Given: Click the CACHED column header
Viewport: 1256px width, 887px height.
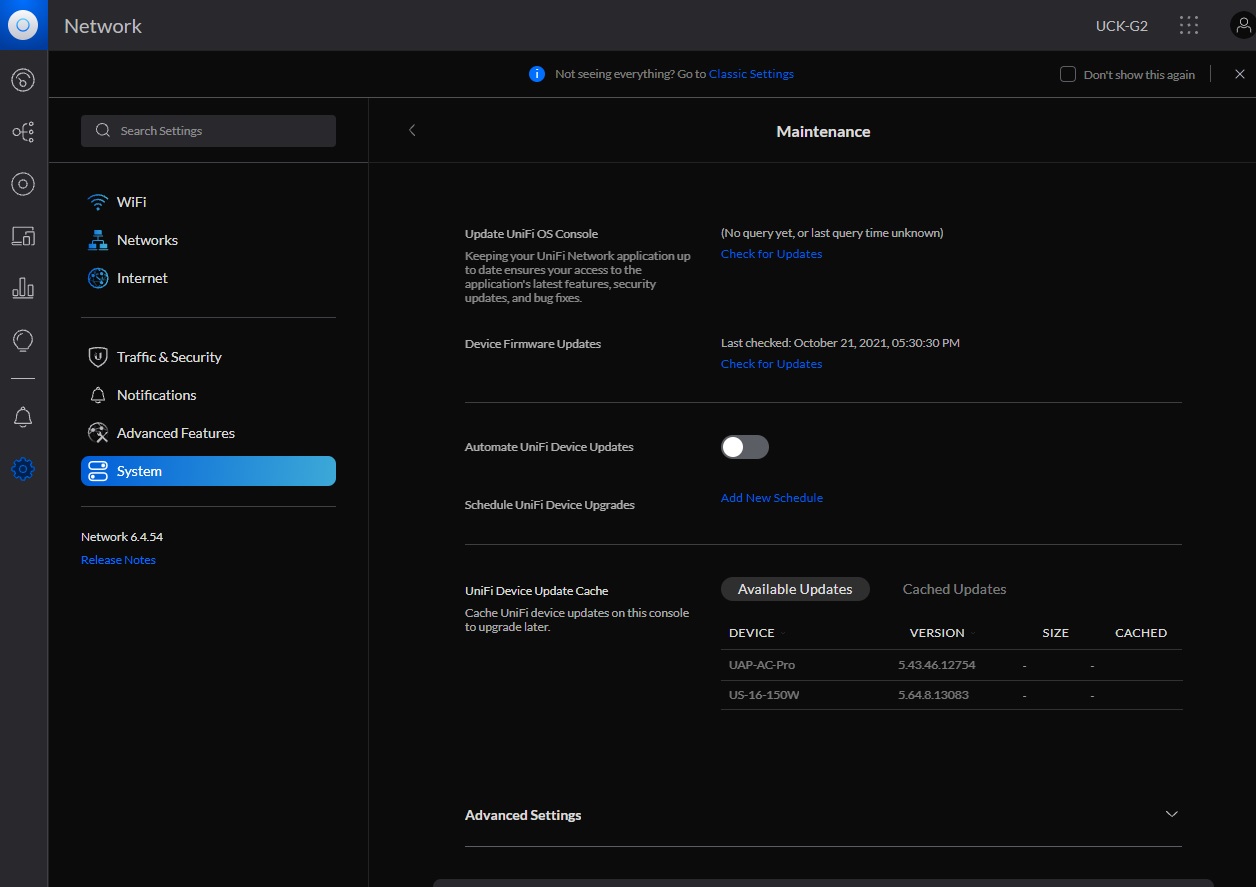Looking at the screenshot, I should pyautogui.click(x=1141, y=633).
